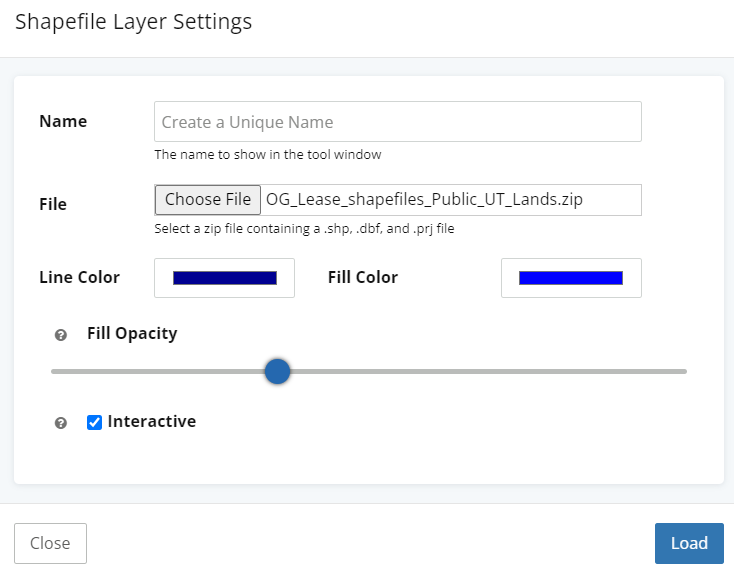The image size is (734, 569).
Task: Click the File field label
Action: pos(53,204)
